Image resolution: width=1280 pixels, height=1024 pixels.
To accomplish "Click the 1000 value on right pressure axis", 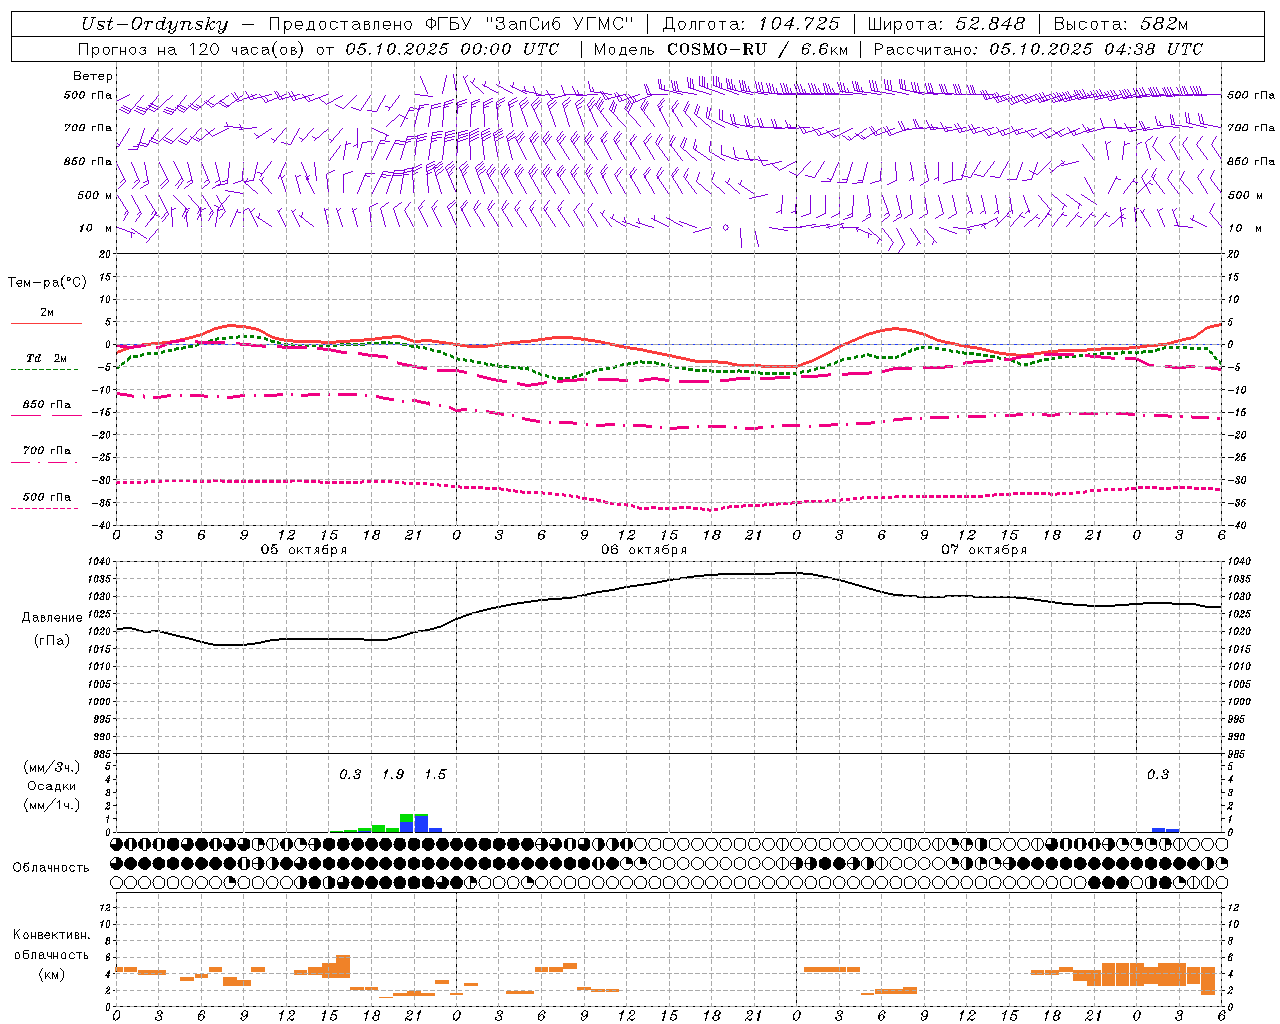I will click(1239, 702).
